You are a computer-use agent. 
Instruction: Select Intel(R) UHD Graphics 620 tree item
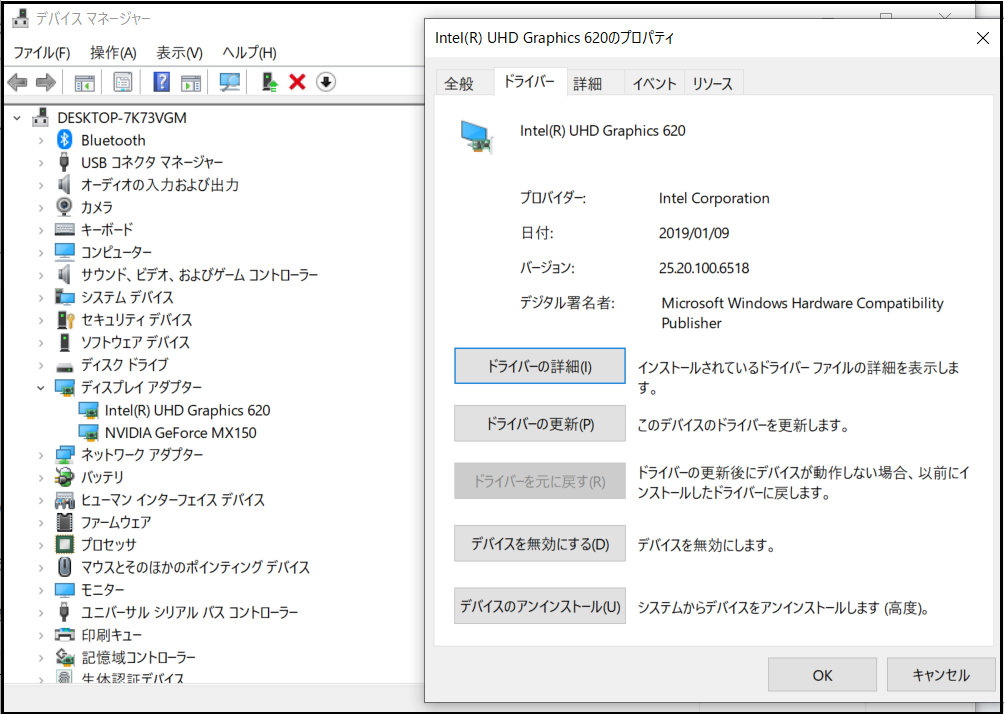pos(188,410)
